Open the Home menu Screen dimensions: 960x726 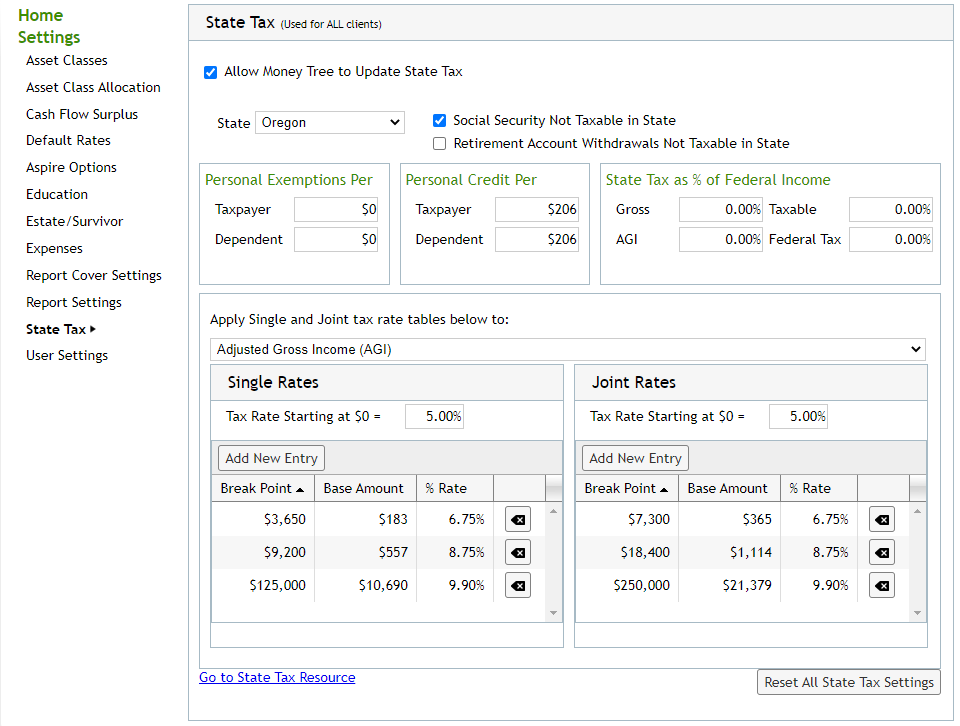point(40,15)
